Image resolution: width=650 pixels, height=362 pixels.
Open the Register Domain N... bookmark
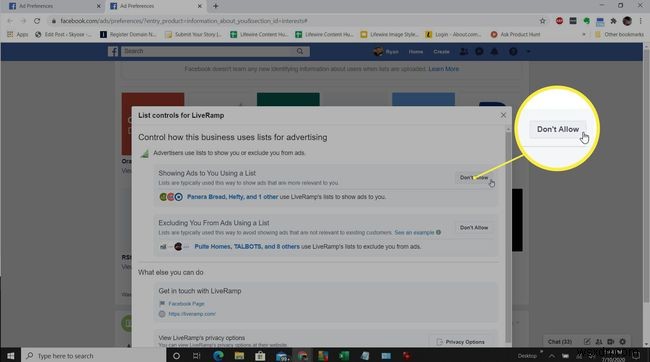(128, 34)
